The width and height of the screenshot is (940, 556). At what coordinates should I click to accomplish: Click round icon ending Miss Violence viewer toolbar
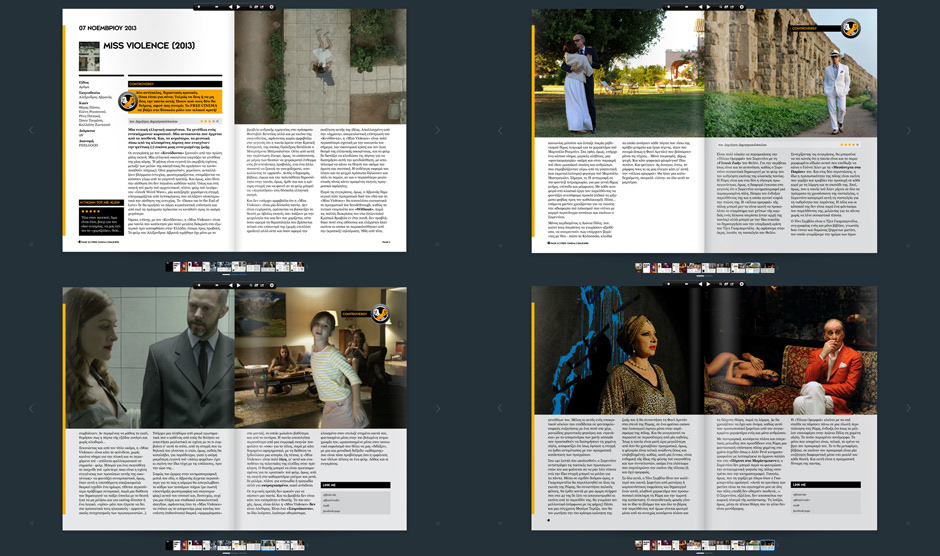pos(272,7)
